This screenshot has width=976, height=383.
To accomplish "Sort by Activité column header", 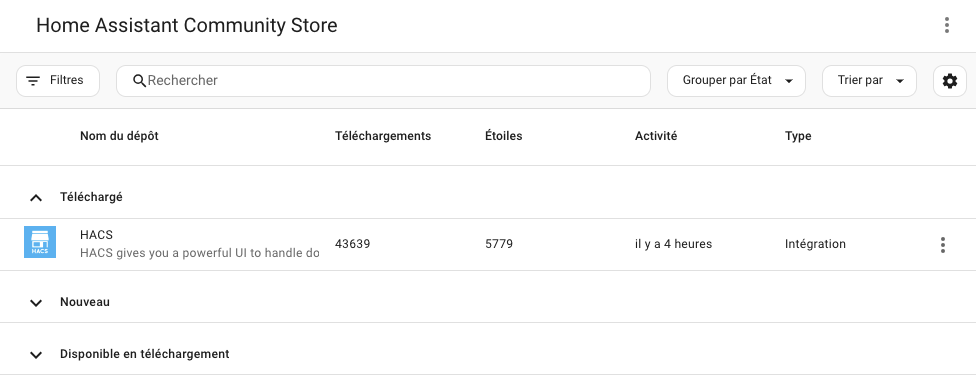I will click(656, 136).
